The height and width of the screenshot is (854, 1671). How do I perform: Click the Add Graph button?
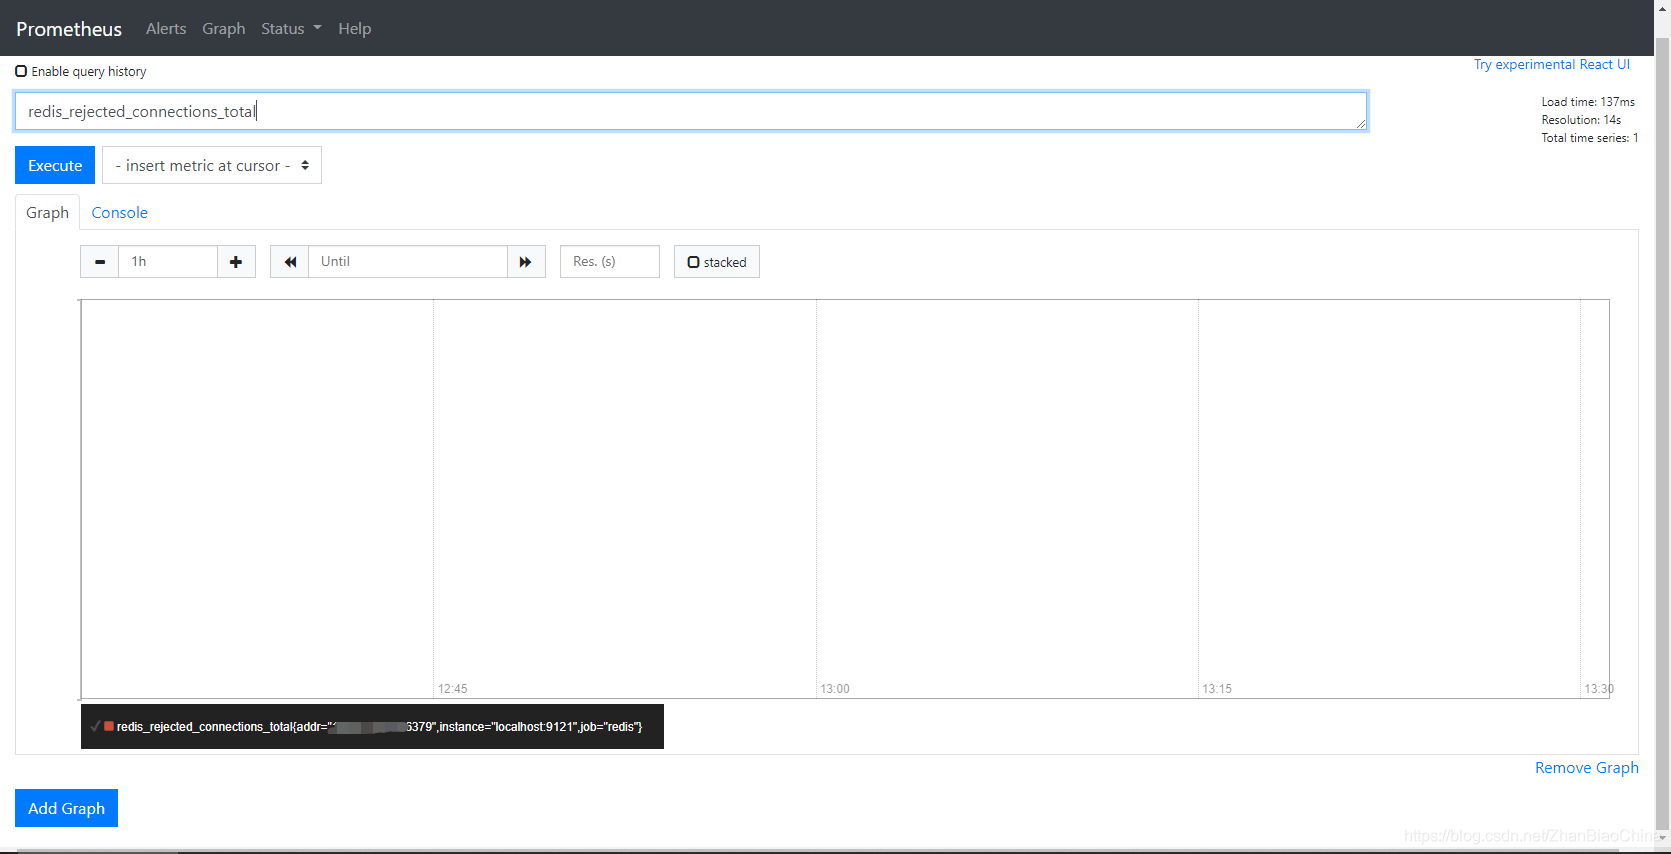[66, 808]
